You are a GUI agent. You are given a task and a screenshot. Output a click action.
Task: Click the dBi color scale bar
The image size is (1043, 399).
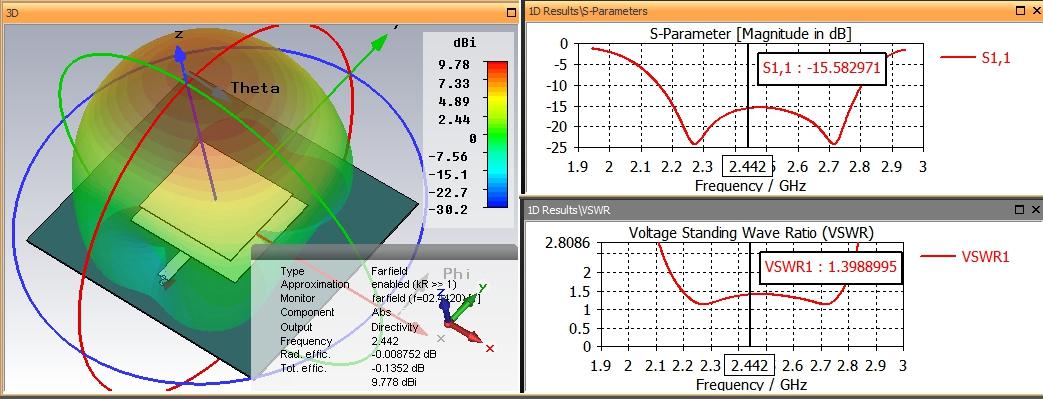(497, 135)
